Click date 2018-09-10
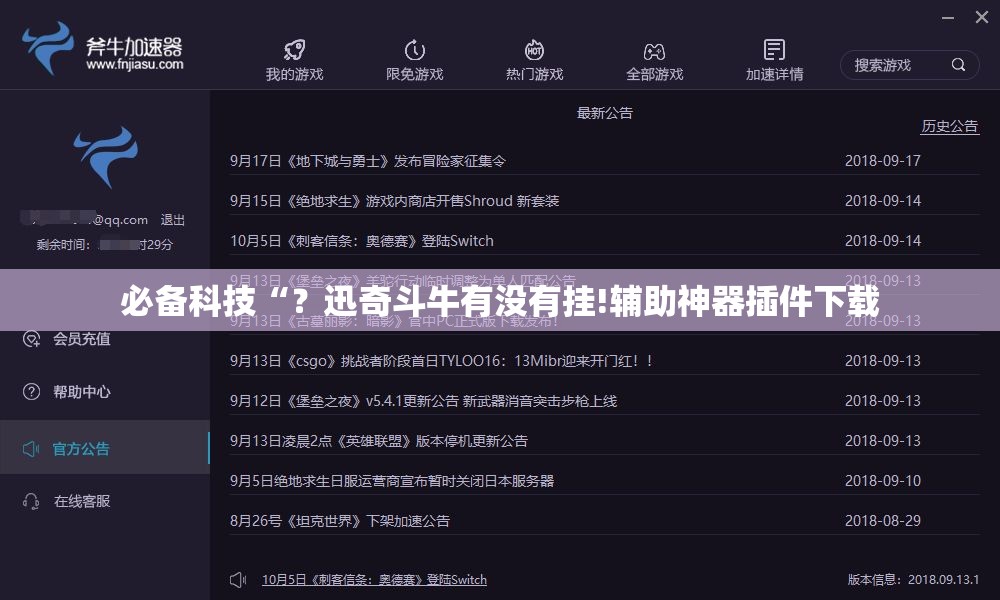This screenshot has width=1000, height=600. 883,481
